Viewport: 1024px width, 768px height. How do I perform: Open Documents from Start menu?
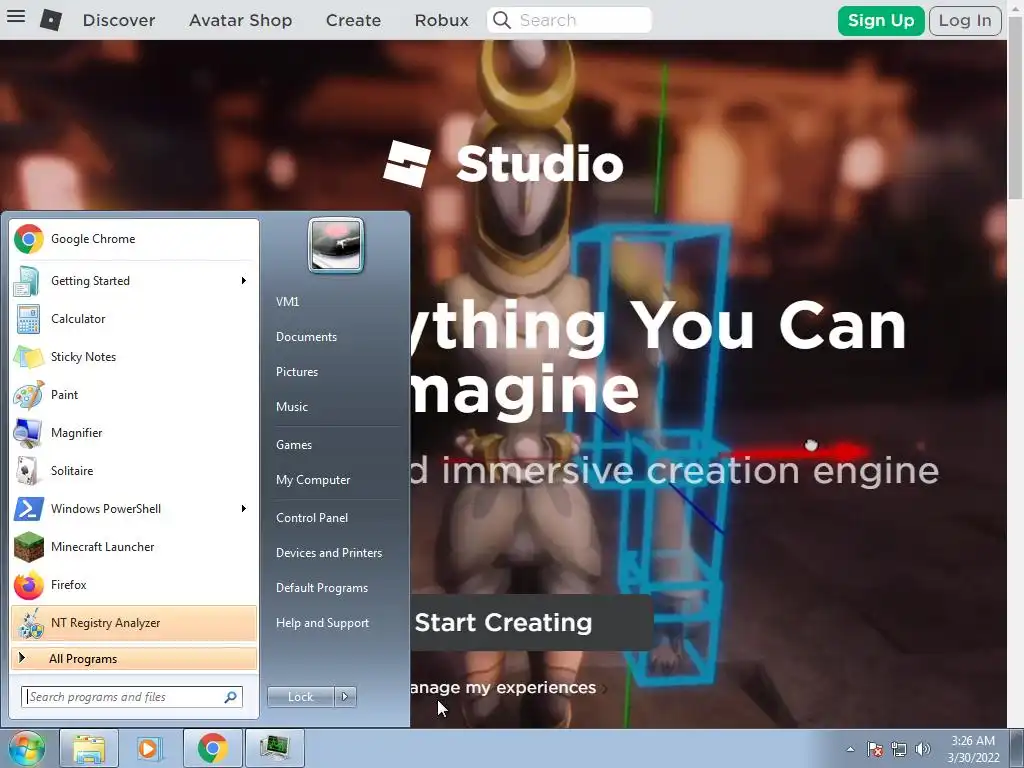pos(306,337)
